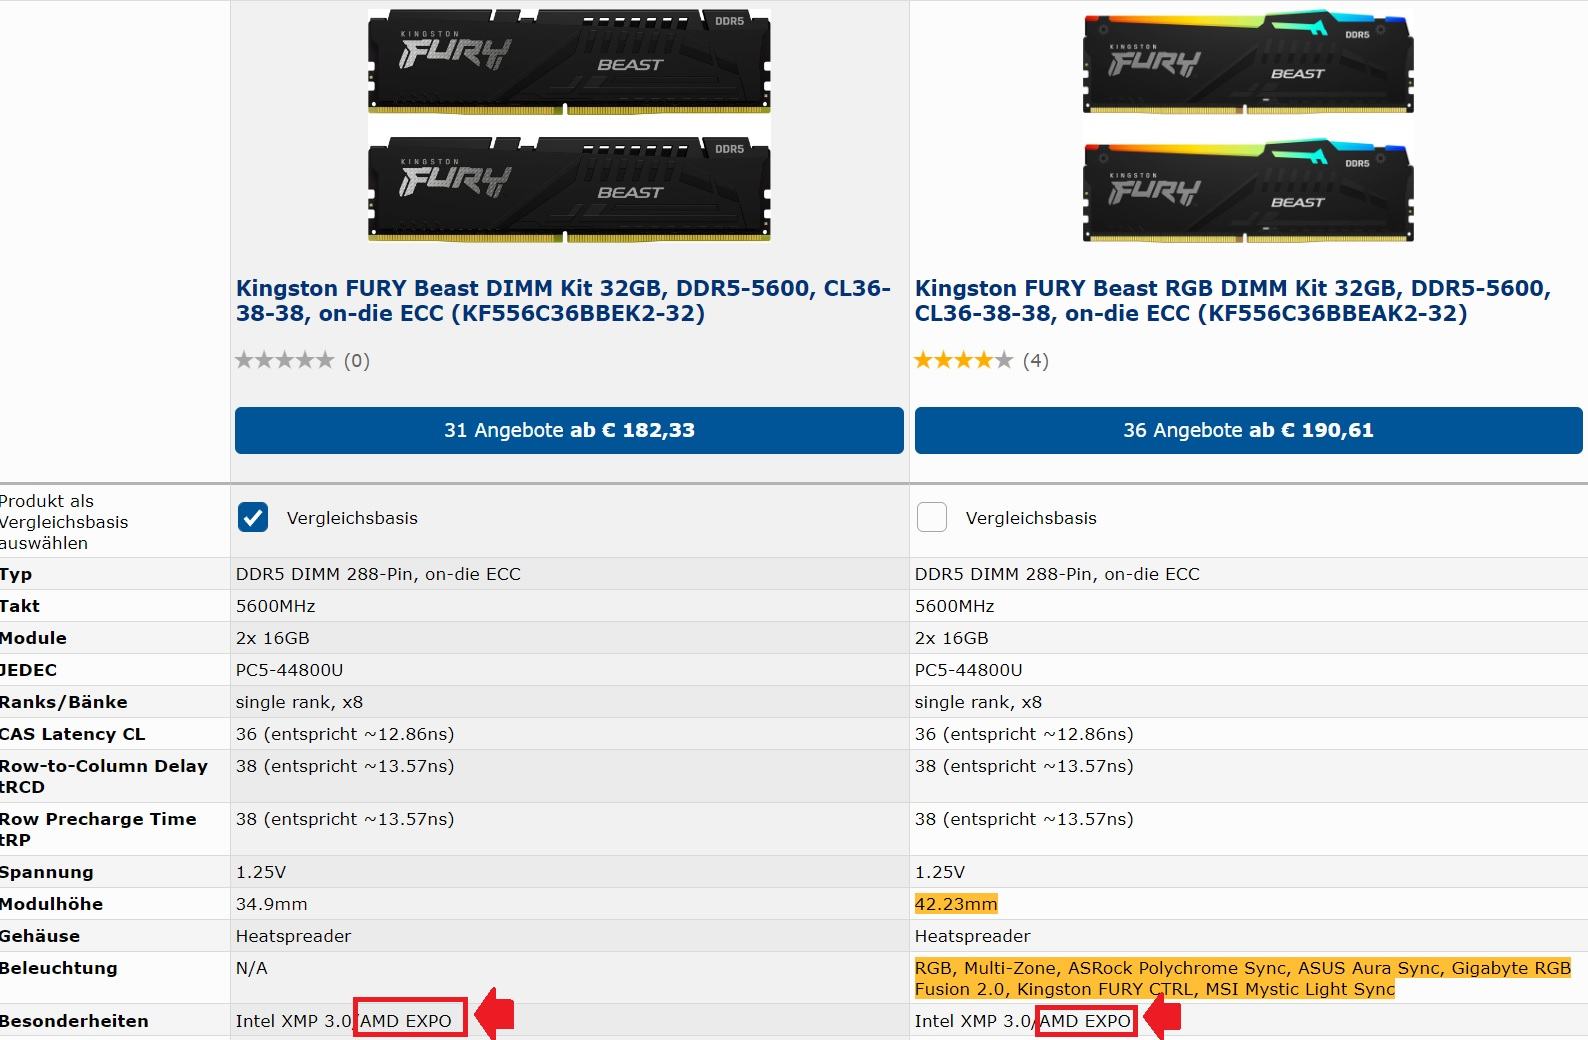Select the Module row label
Screen dimensions: 1588x1040
(x=33, y=638)
